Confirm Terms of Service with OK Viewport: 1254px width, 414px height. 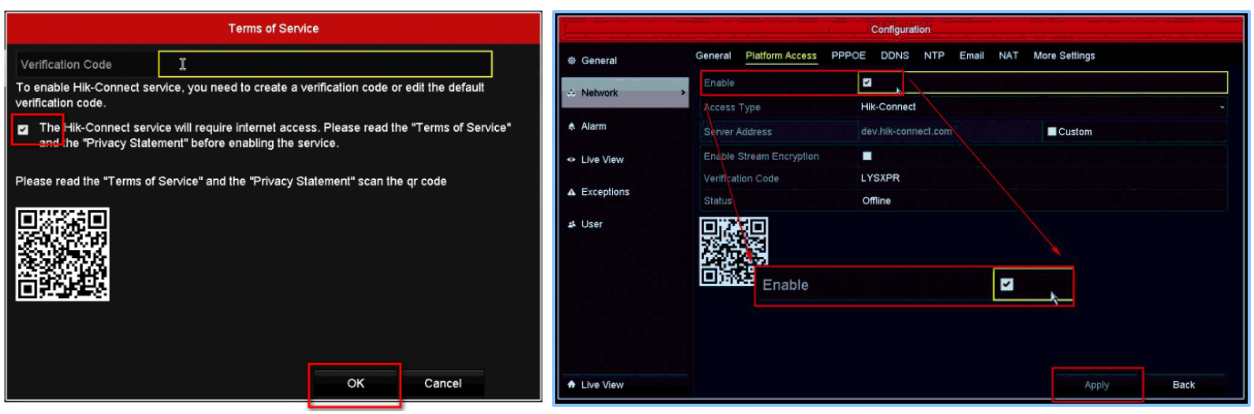coord(355,383)
